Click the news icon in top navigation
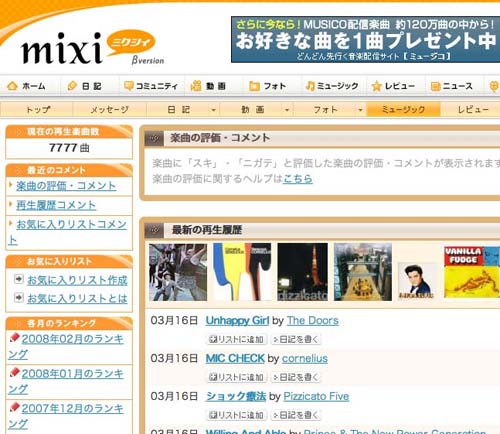This screenshot has height=434, width=500. pyautogui.click(x=435, y=86)
